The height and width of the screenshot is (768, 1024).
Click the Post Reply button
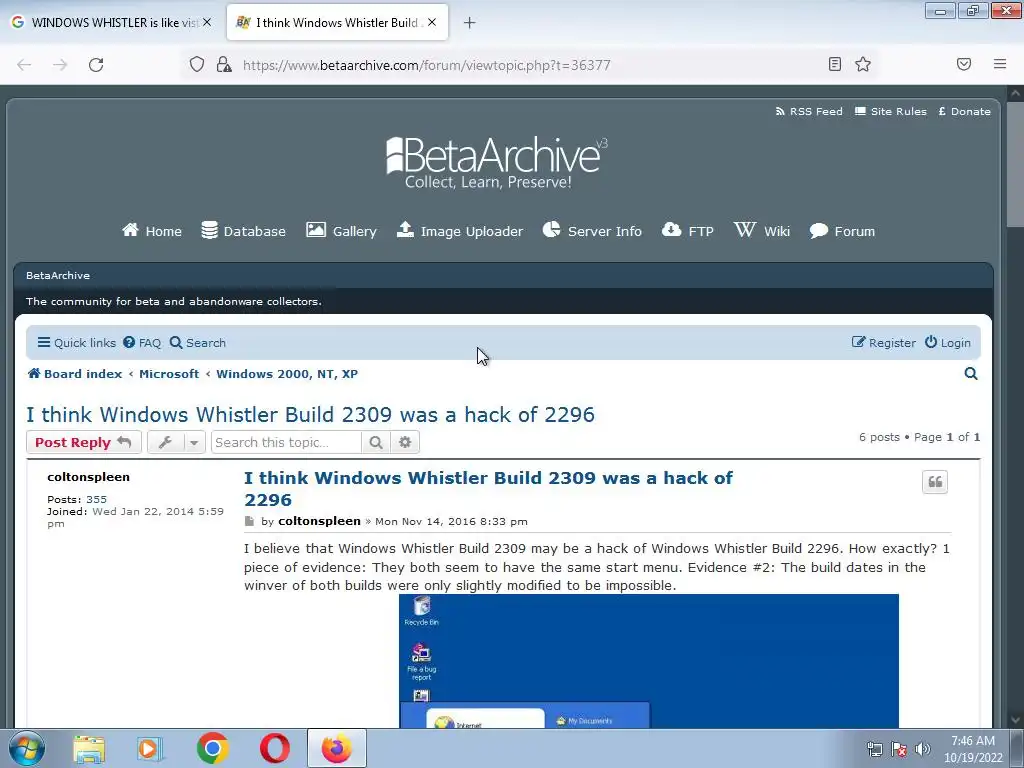(x=84, y=442)
